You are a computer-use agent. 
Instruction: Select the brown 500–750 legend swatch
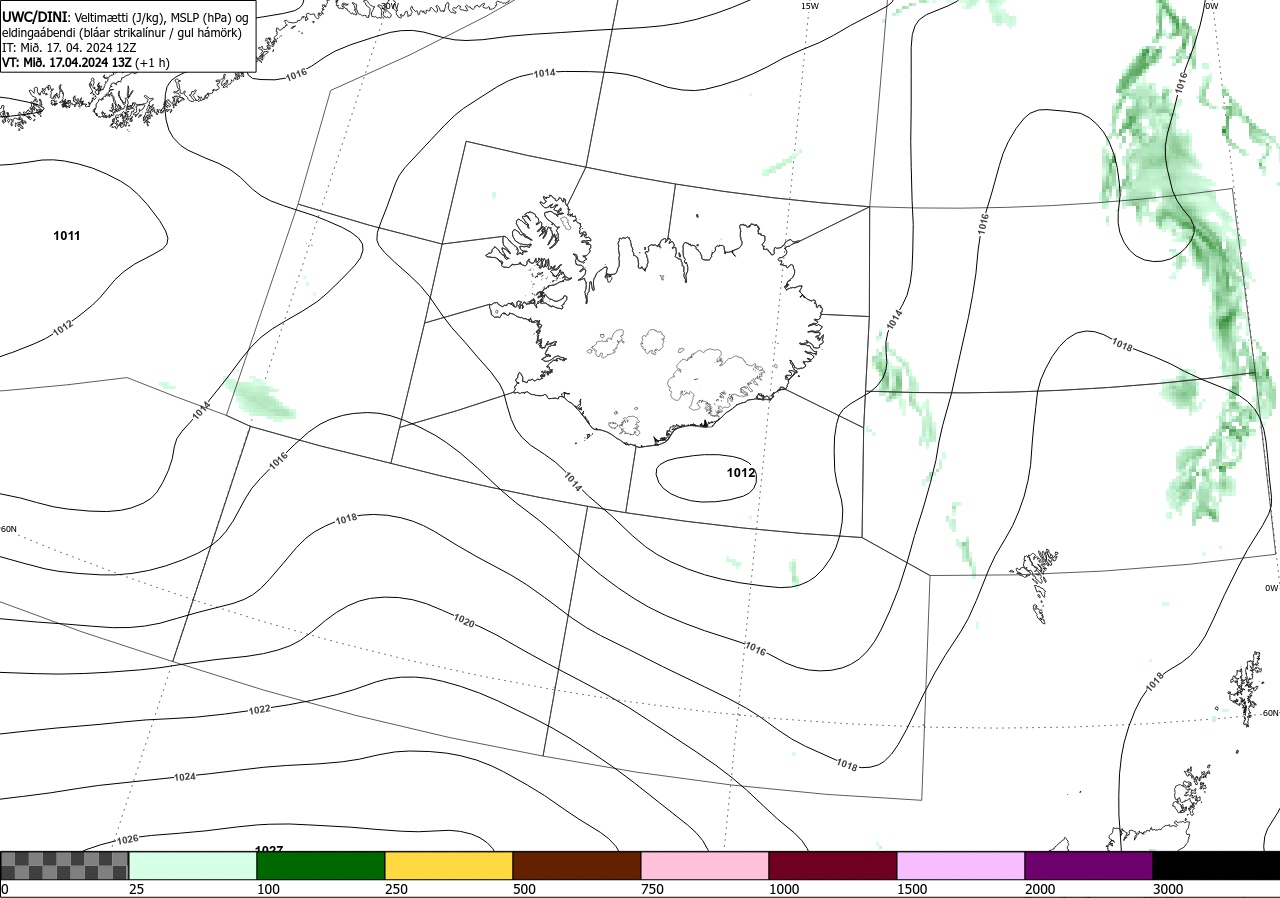577,865
